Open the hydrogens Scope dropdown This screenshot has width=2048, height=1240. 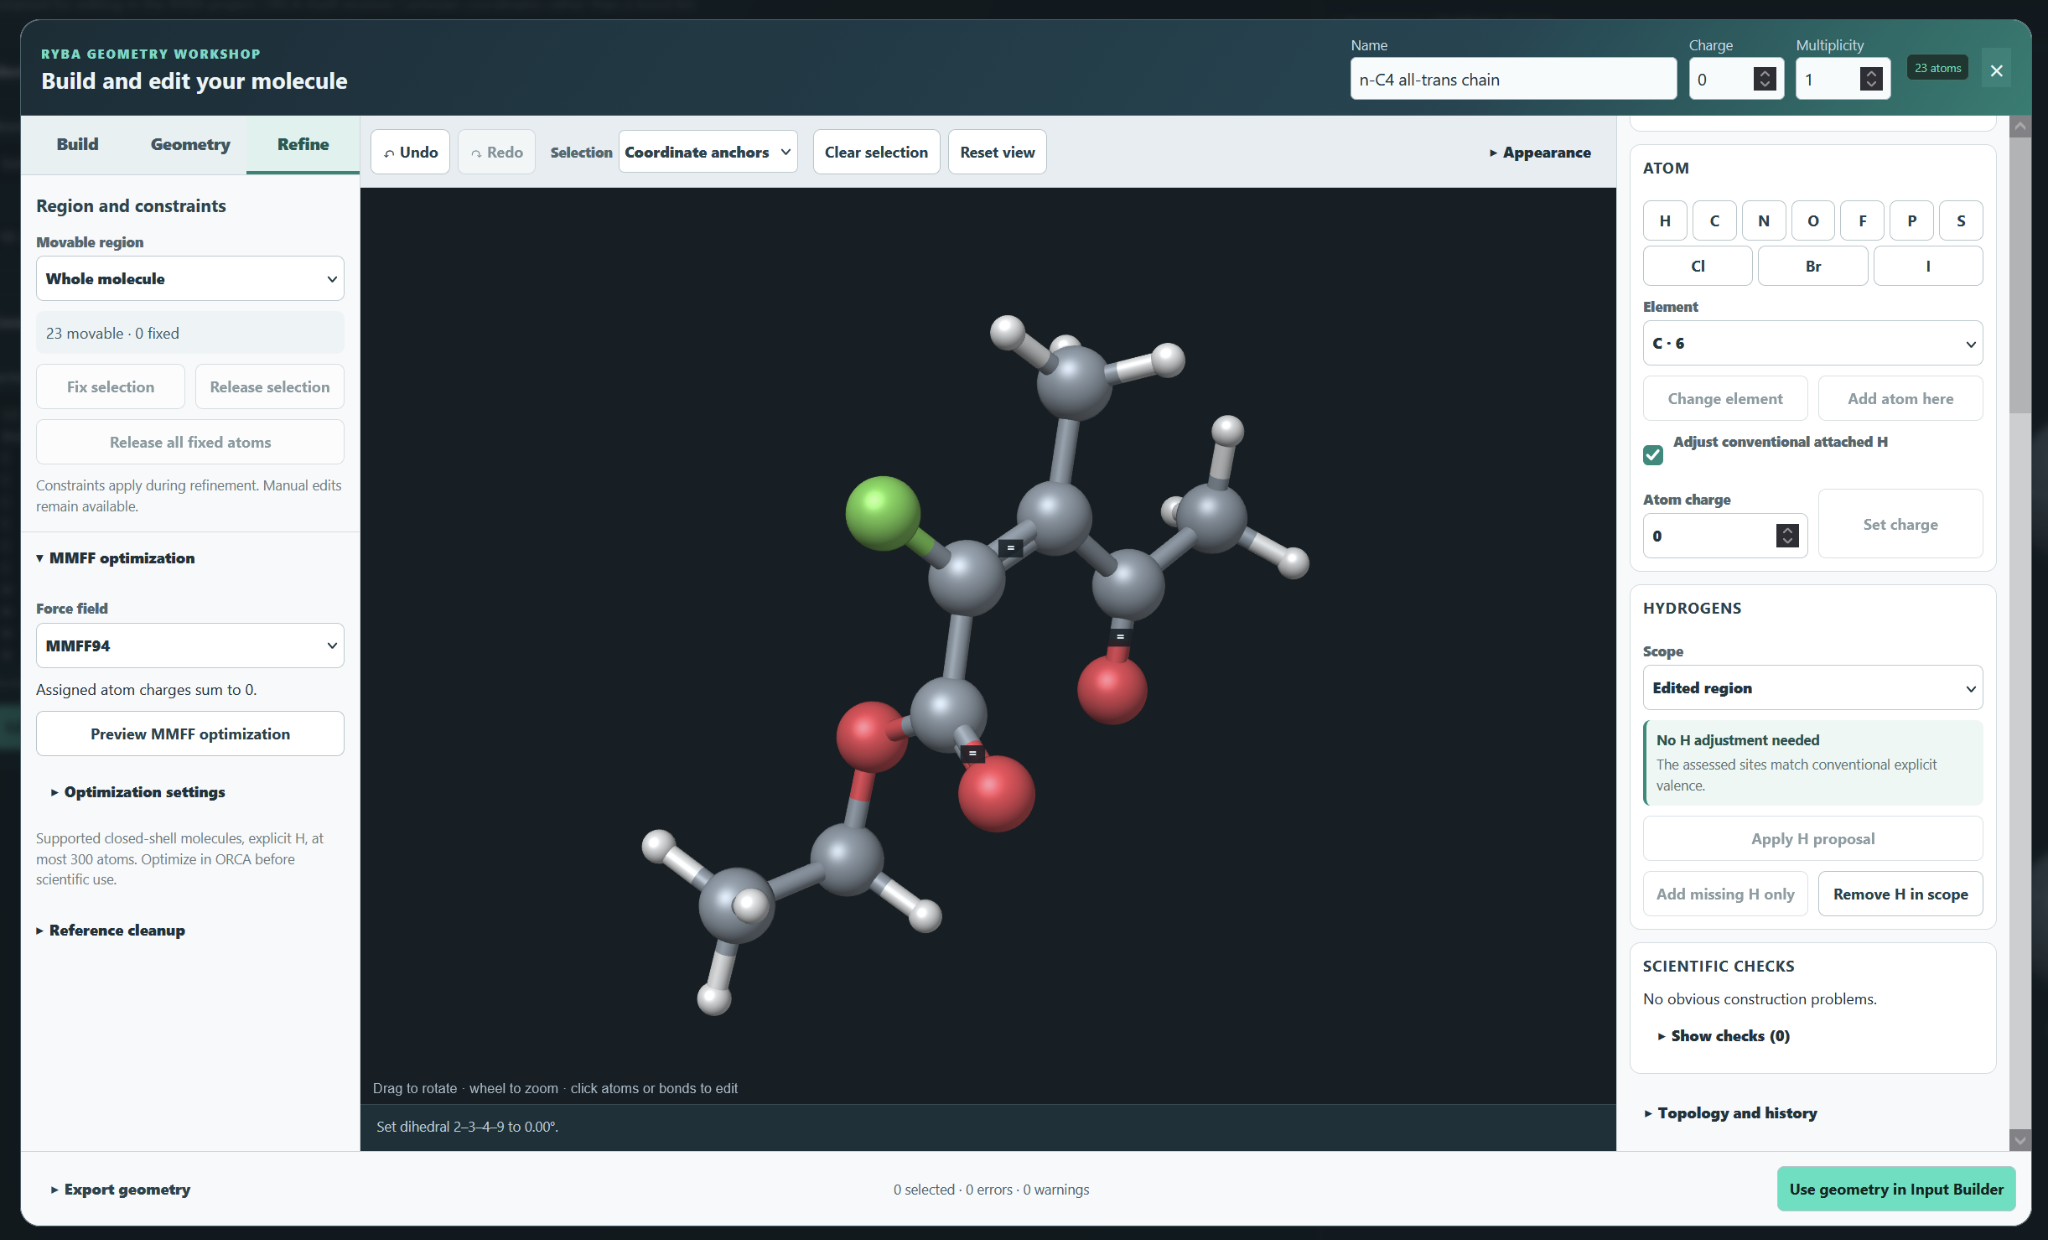click(x=1813, y=688)
